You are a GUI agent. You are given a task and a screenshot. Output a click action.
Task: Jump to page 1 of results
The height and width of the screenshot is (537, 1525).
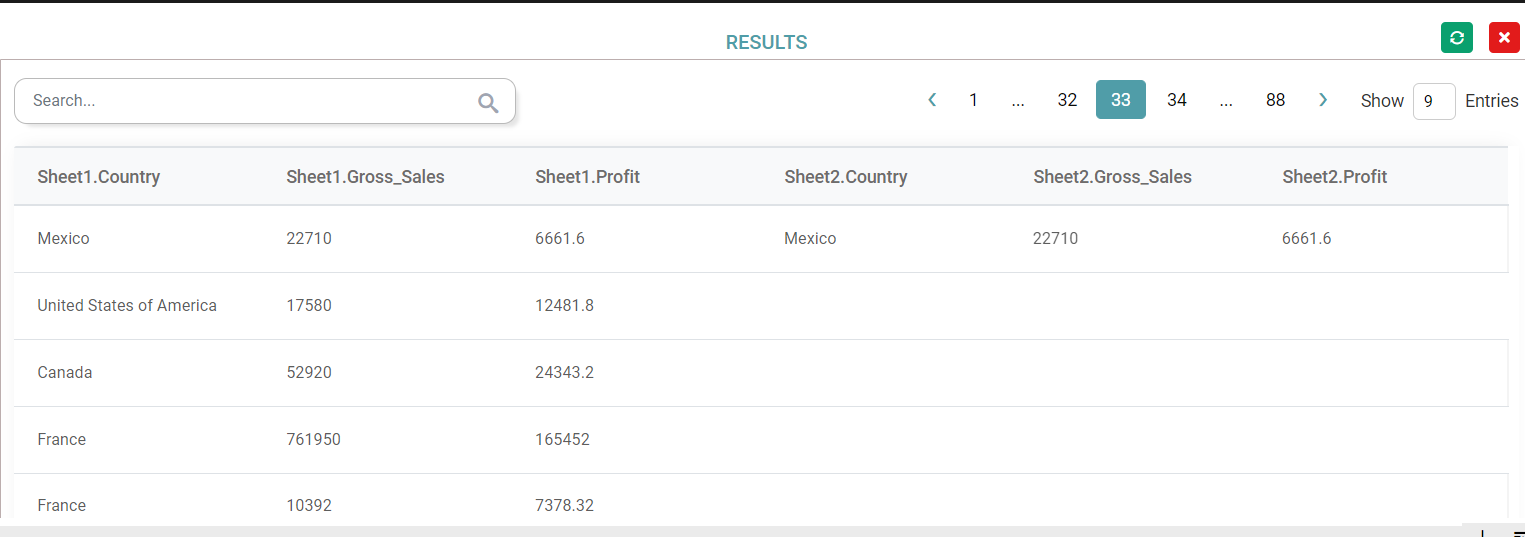[x=973, y=100]
